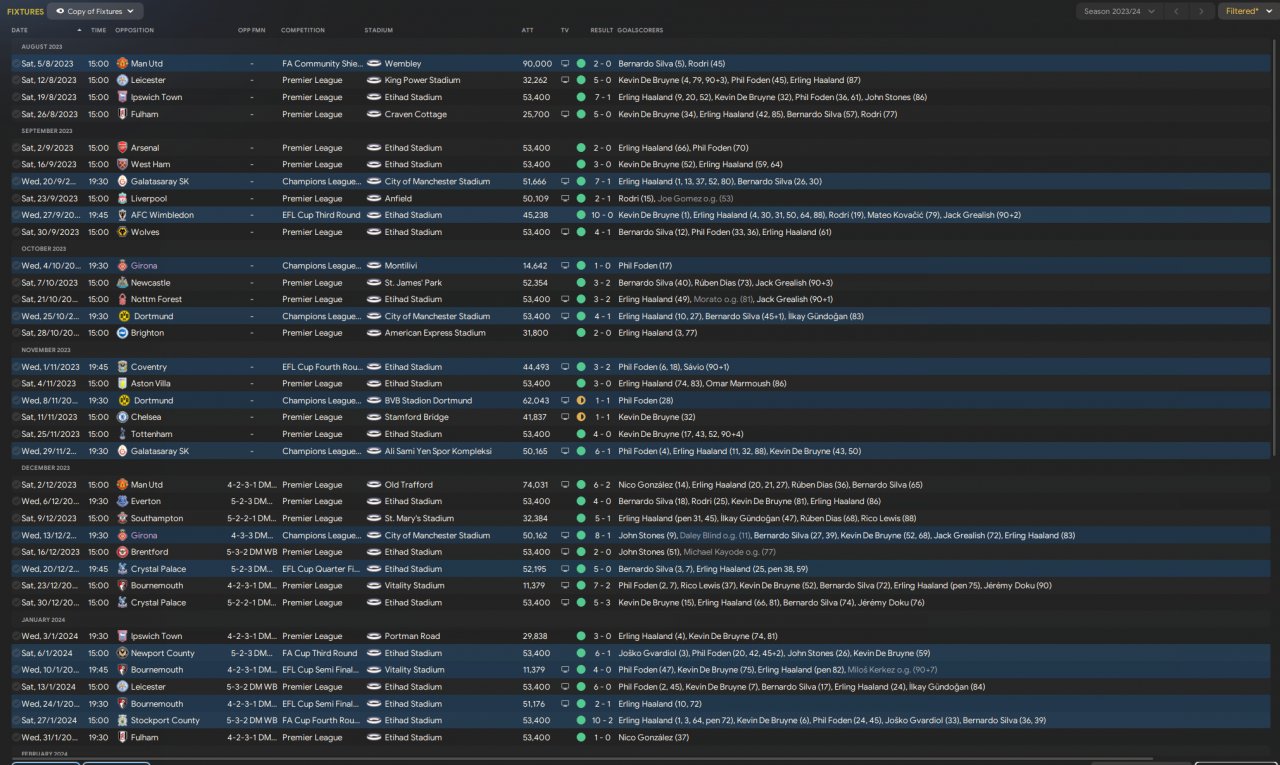Image resolution: width=1280 pixels, height=765 pixels.
Task: Select the Brentford club badge
Action: (122, 552)
